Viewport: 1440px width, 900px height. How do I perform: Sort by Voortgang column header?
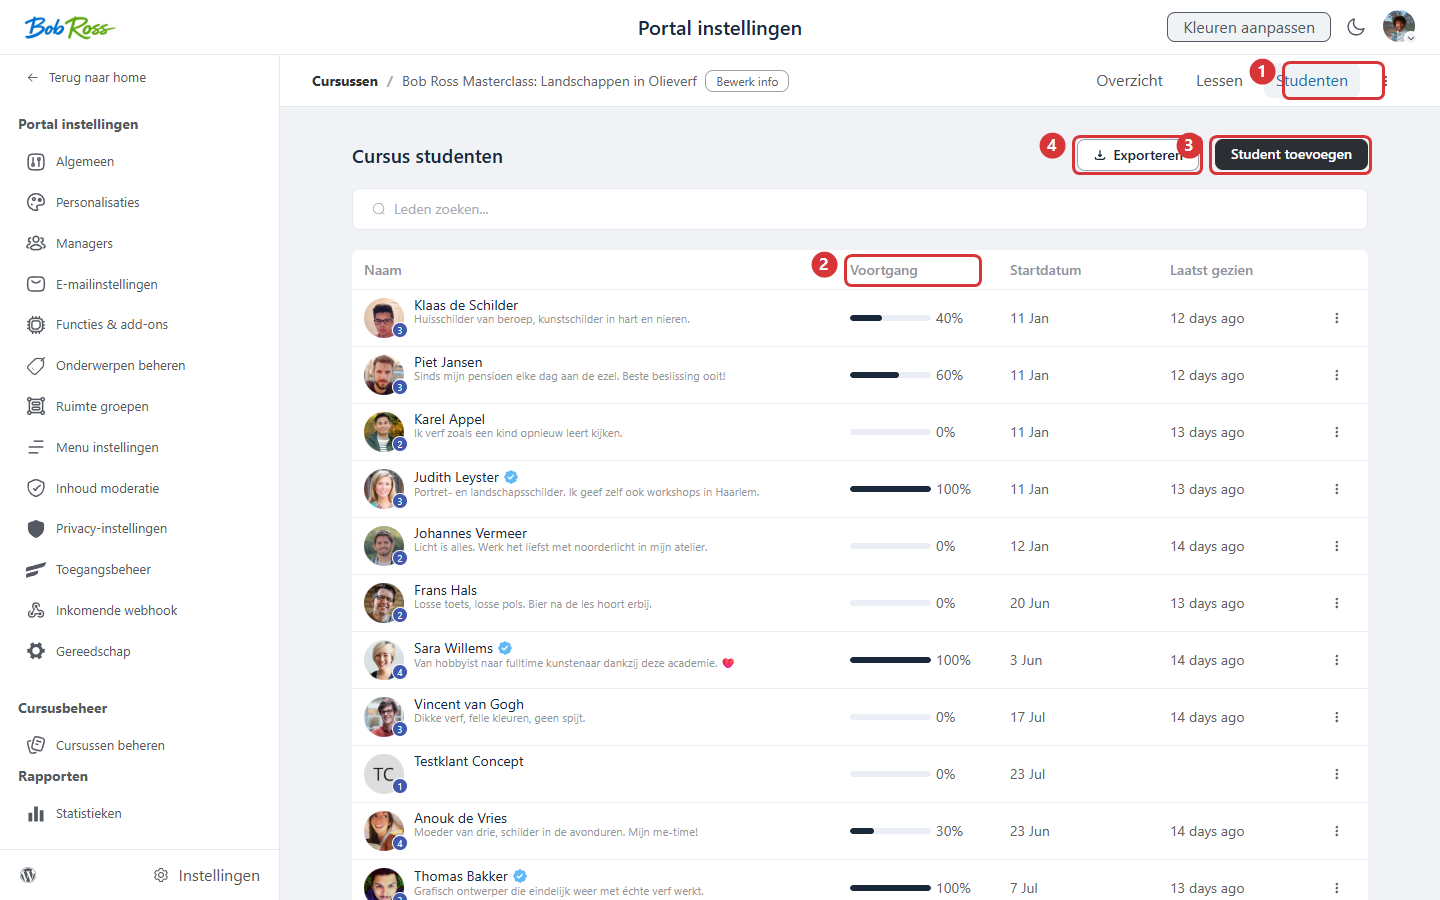(x=884, y=270)
